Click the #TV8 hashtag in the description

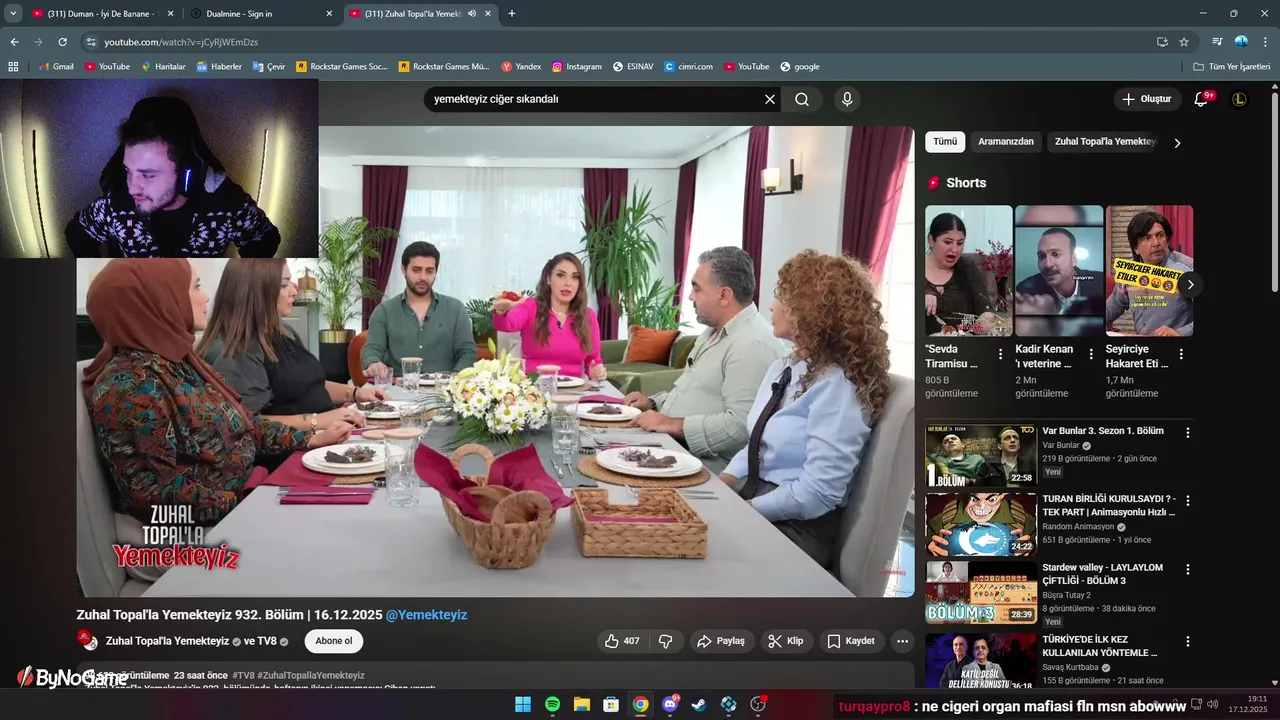click(x=243, y=675)
